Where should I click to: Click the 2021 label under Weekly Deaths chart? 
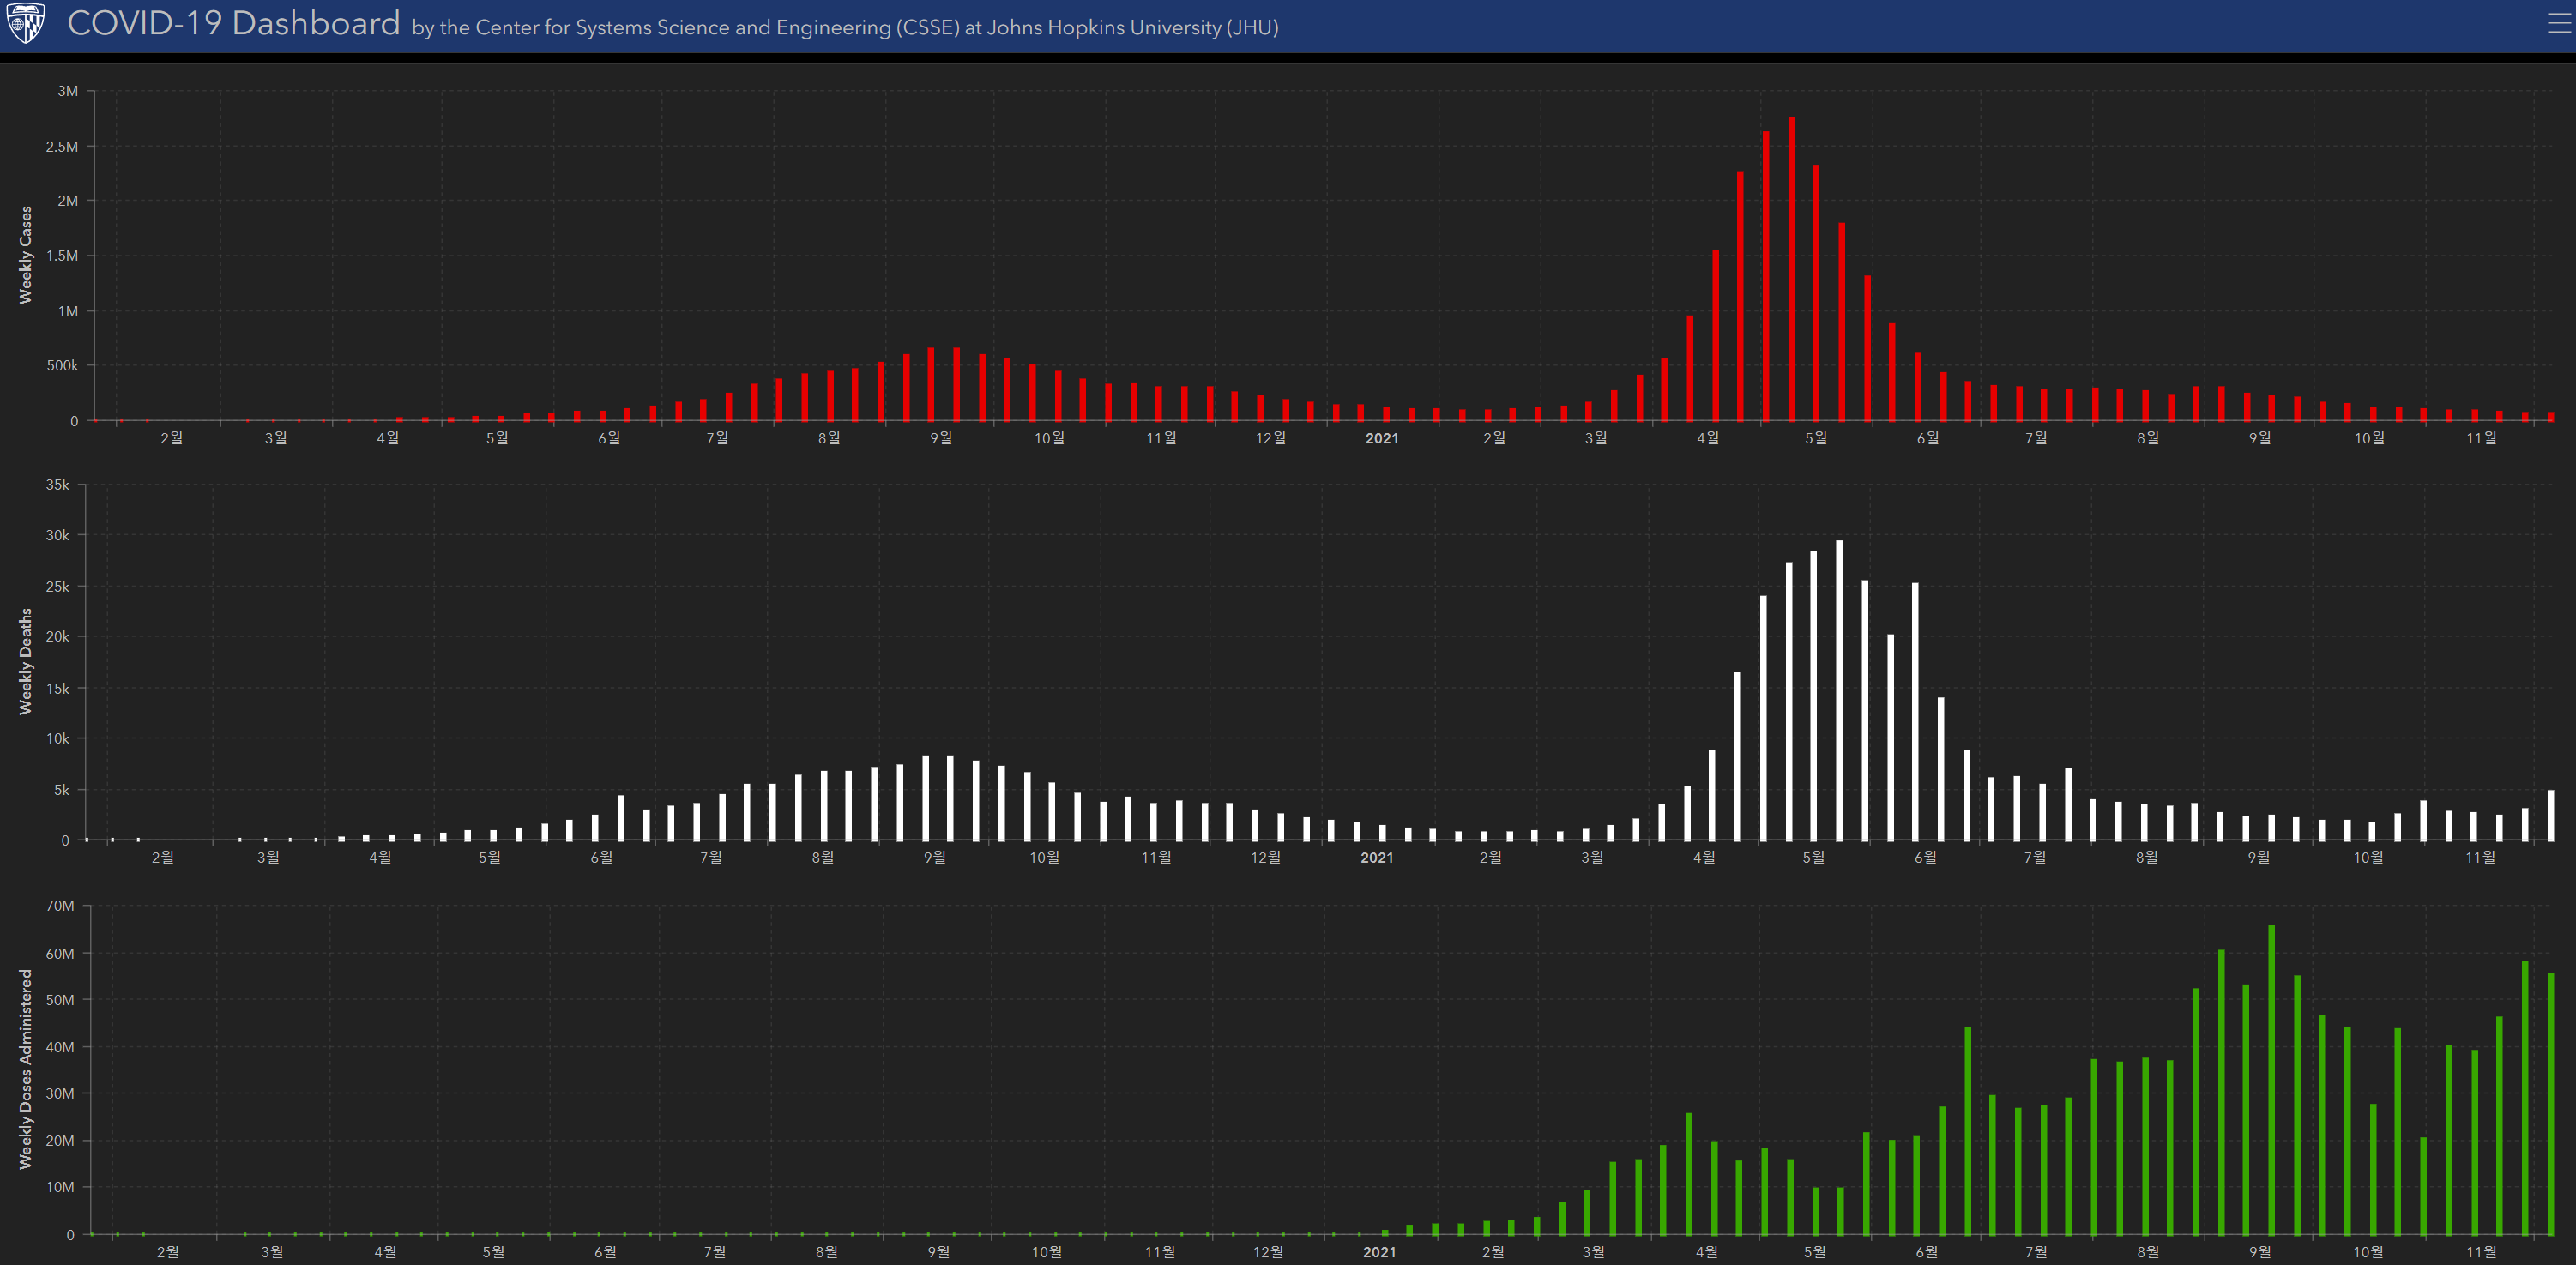pos(1377,857)
